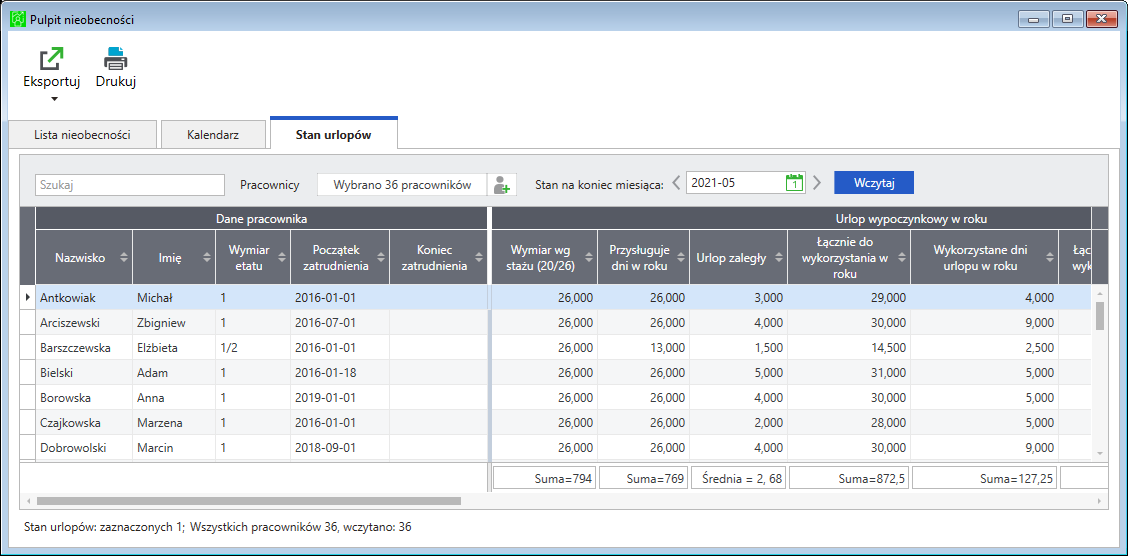The width and height of the screenshot is (1128, 556).
Task: Click the Wybrano 36 pracowników field
Action: click(x=402, y=184)
